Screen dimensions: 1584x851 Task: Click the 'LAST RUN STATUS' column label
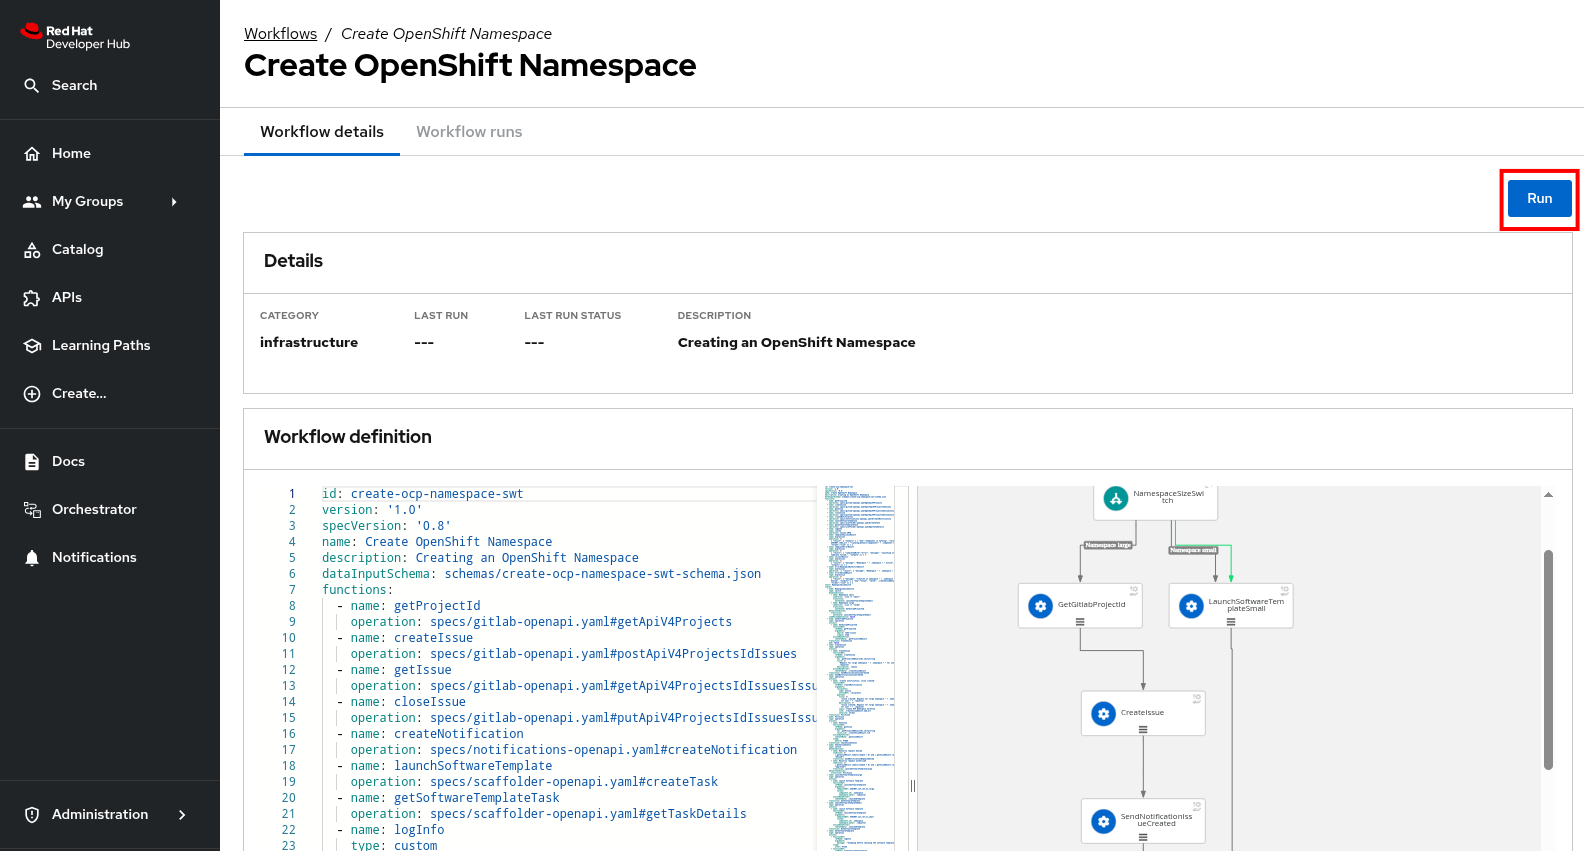(573, 316)
